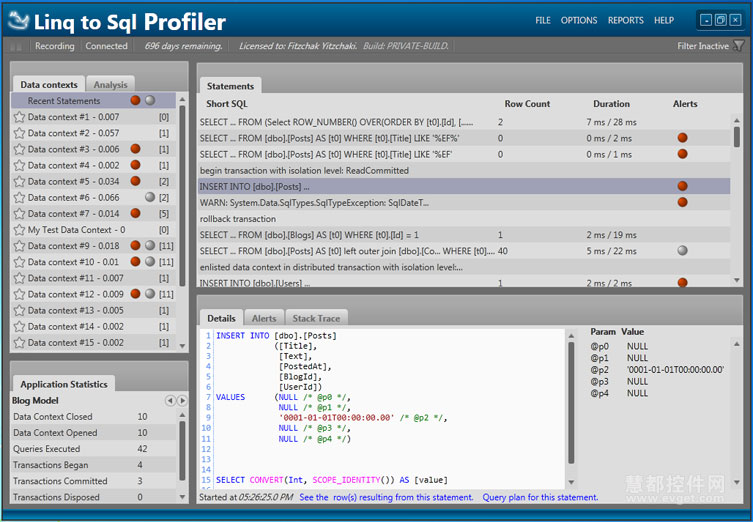Click the Queries Executed statistic row
Viewport: 753px width, 522px height.
click(x=94, y=449)
